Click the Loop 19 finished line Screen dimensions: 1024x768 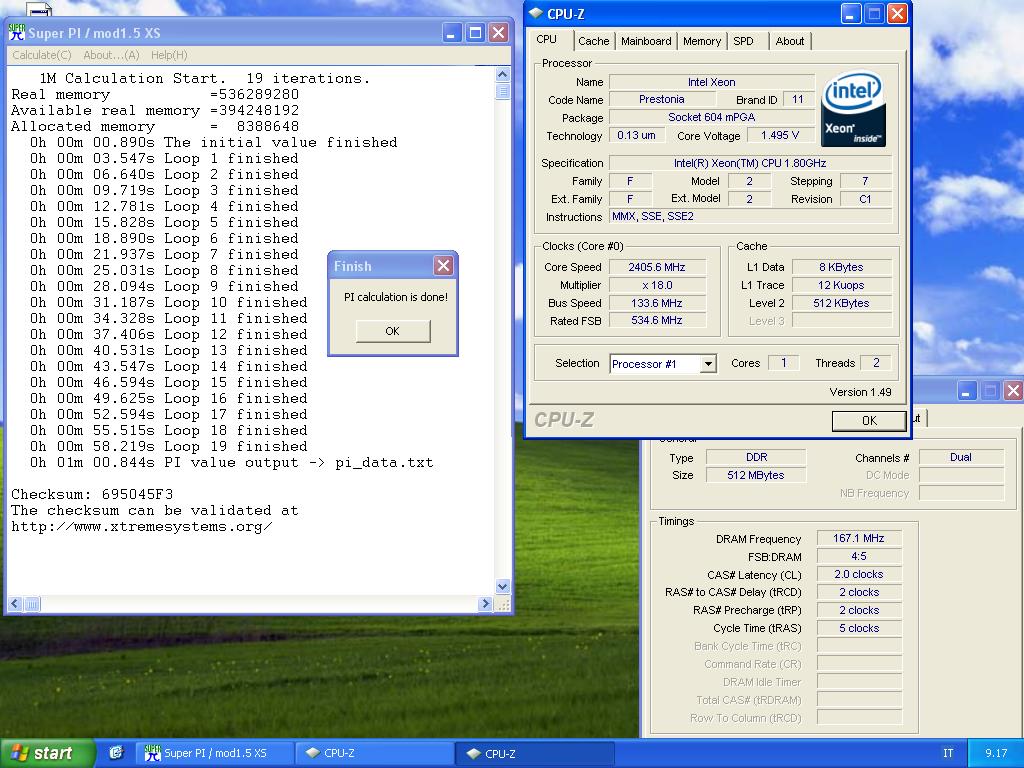point(168,447)
